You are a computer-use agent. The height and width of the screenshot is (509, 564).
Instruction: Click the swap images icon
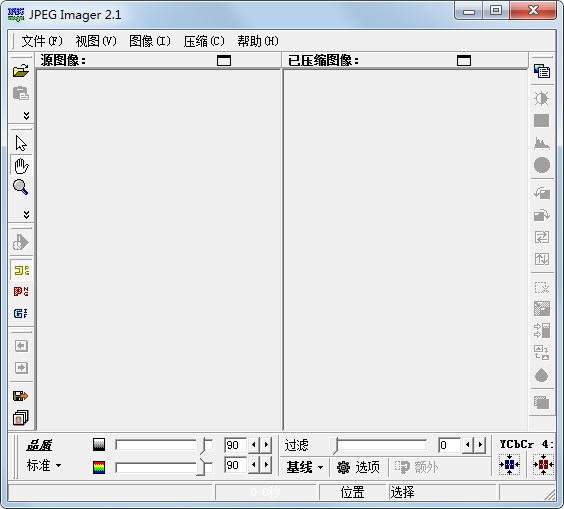[542, 353]
